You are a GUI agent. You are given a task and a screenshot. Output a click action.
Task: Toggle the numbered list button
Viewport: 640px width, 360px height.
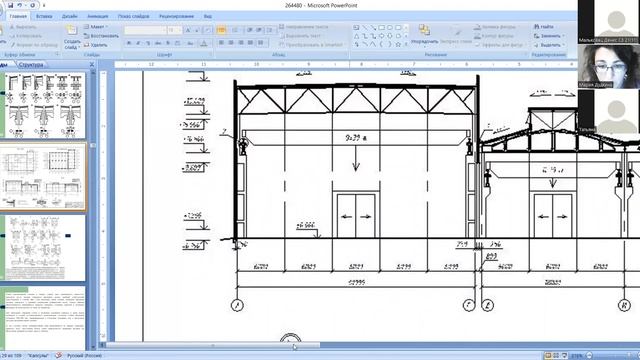click(x=235, y=30)
